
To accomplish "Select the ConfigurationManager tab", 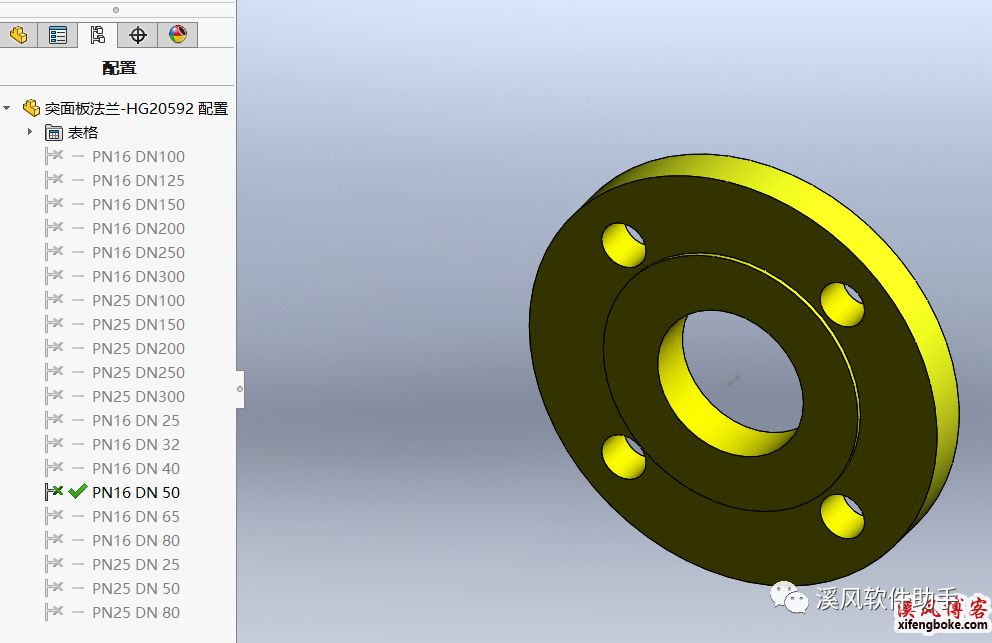I will [97, 35].
